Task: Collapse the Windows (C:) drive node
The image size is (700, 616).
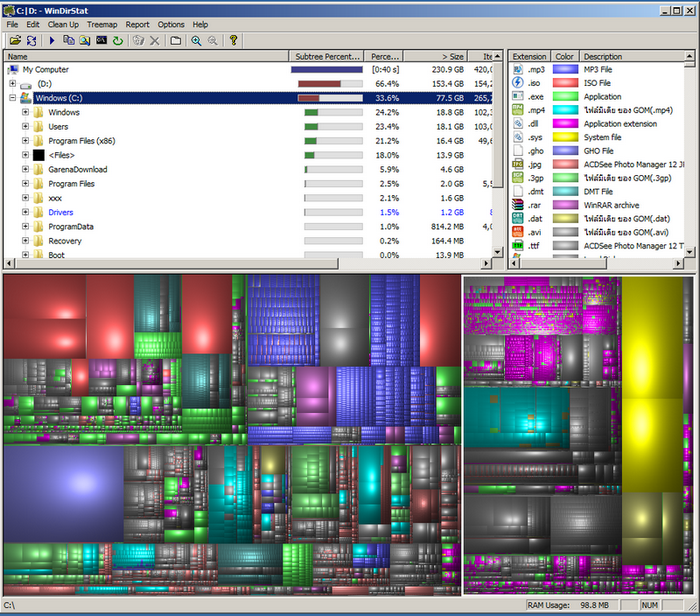Action: click(13, 98)
